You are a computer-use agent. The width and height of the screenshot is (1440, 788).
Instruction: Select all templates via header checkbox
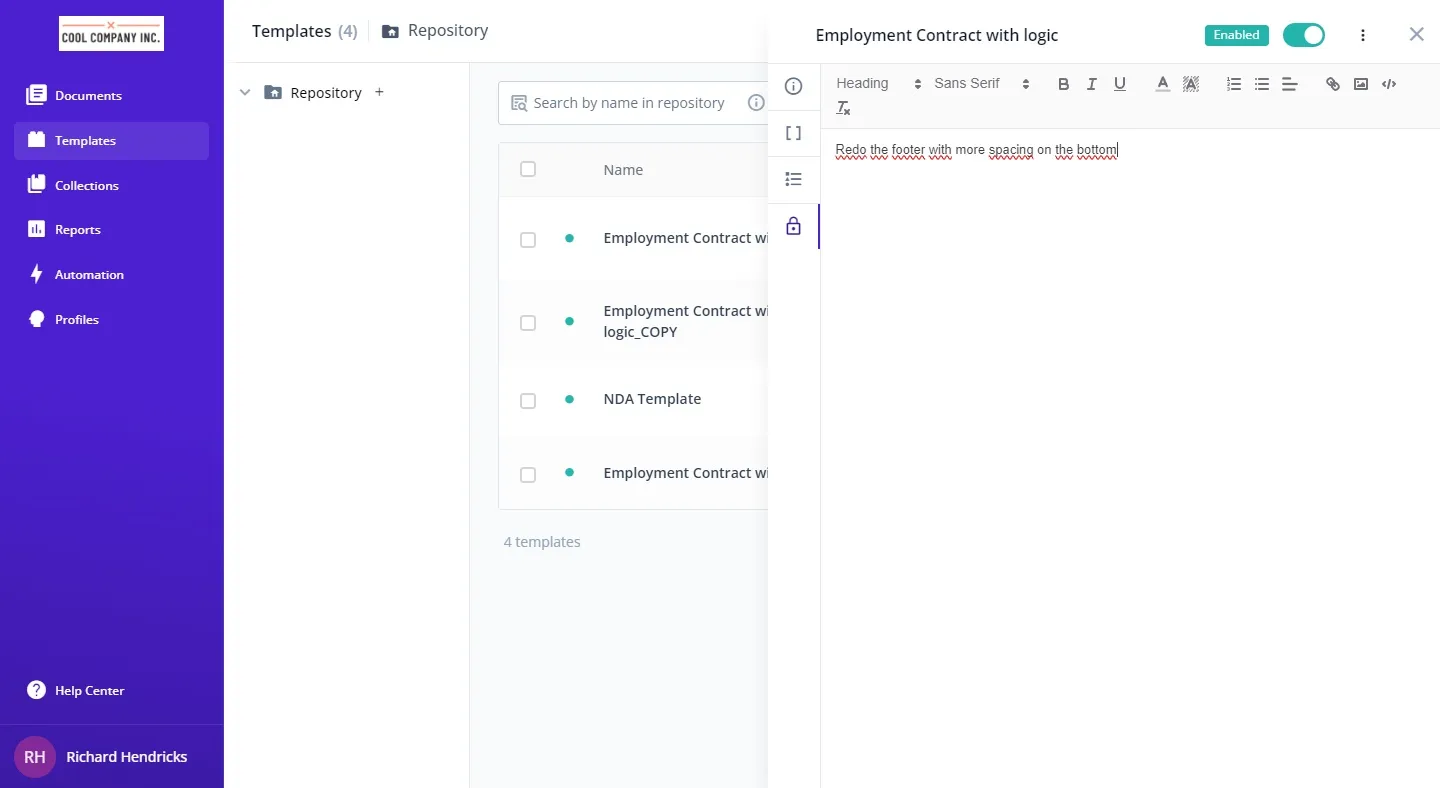tap(528, 169)
